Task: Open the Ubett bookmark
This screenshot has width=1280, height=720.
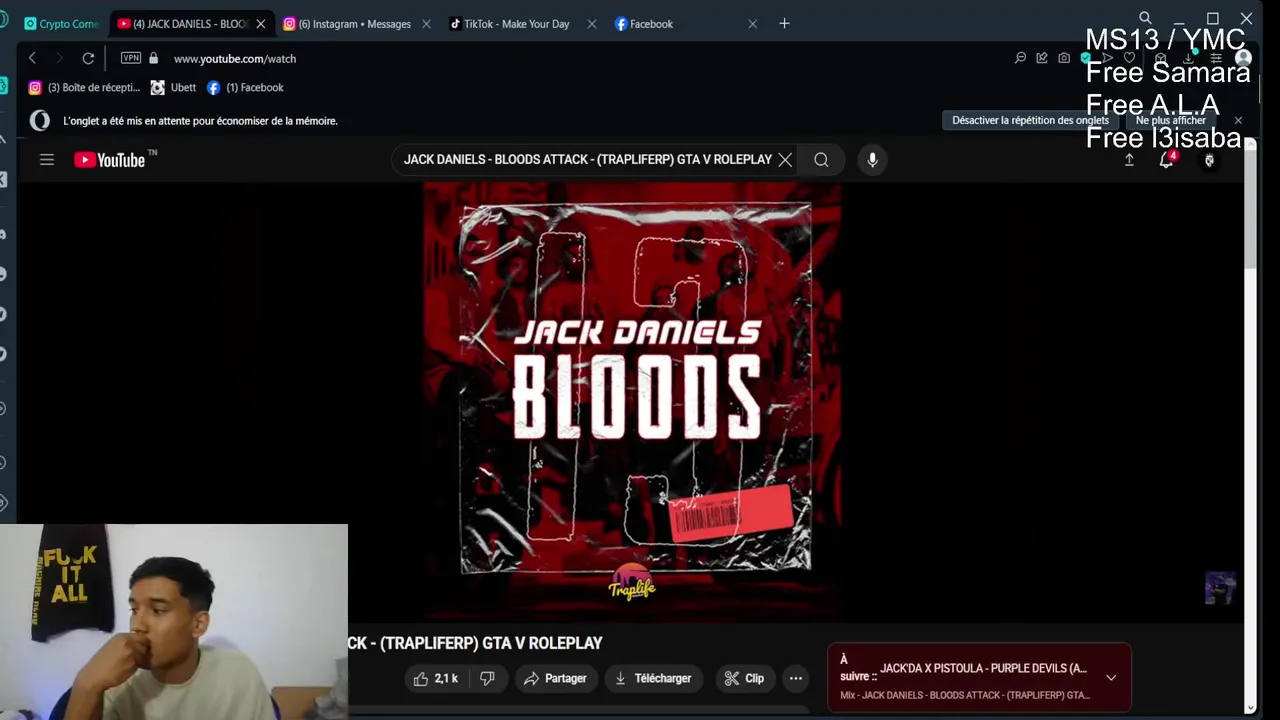Action: [x=173, y=88]
